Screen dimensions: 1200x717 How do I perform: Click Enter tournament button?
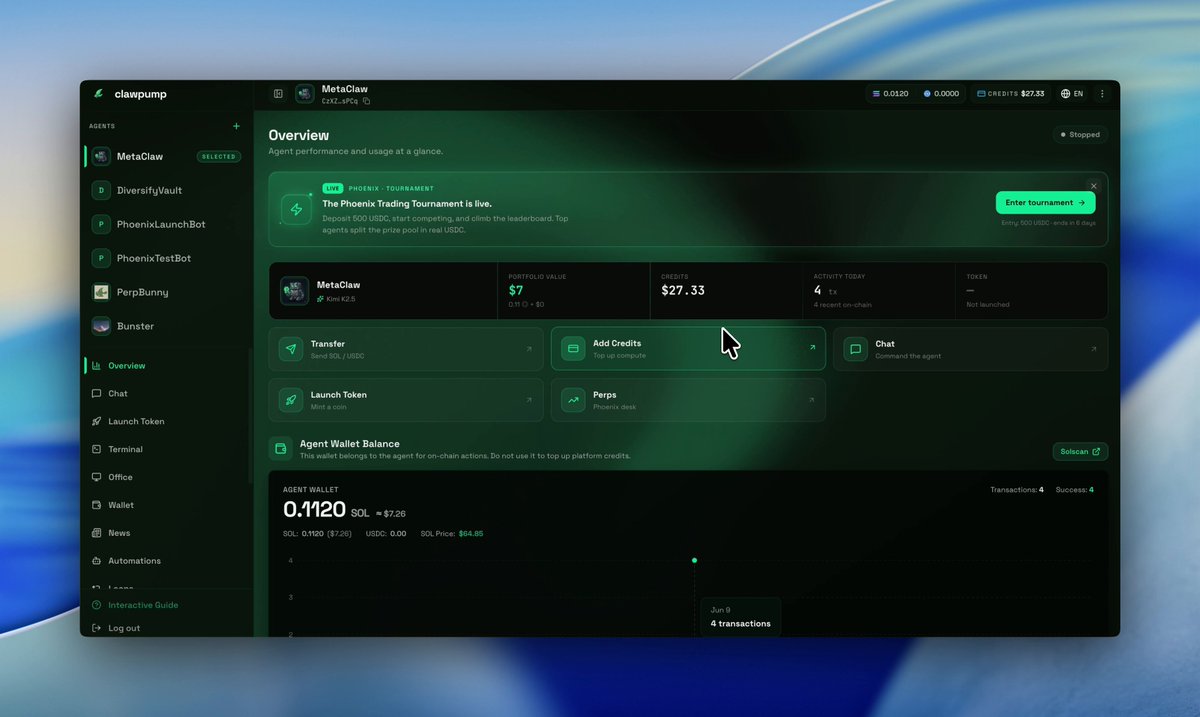[x=1045, y=202]
